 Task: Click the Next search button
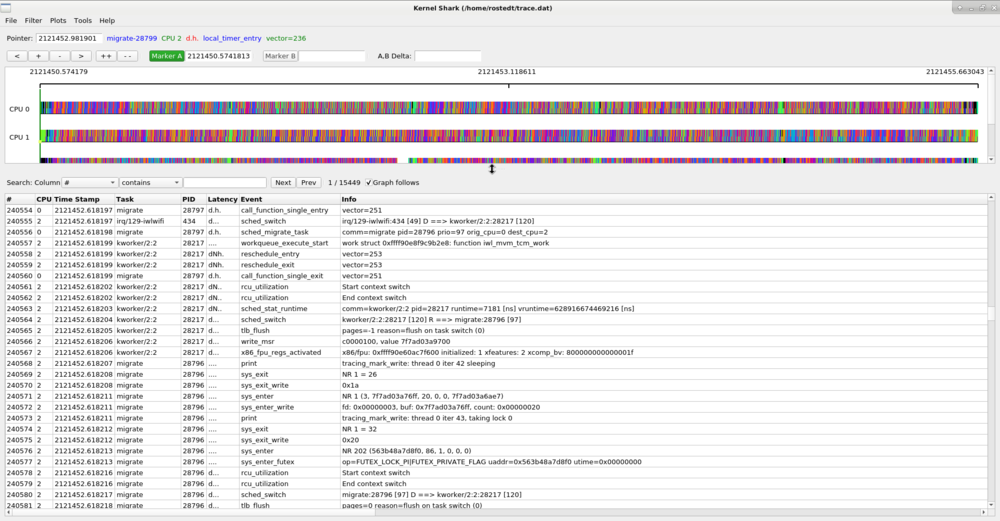tap(283, 182)
